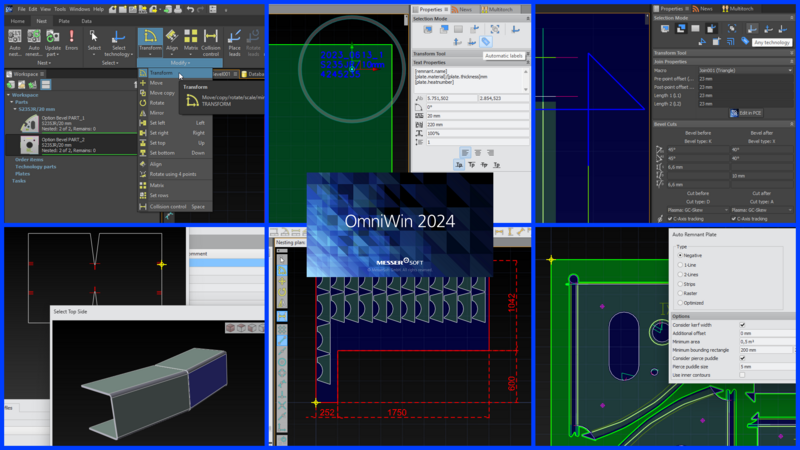The width and height of the screenshot is (800, 450).
Task: Click the Any technology tag icon in dark panel
Action: click(745, 41)
